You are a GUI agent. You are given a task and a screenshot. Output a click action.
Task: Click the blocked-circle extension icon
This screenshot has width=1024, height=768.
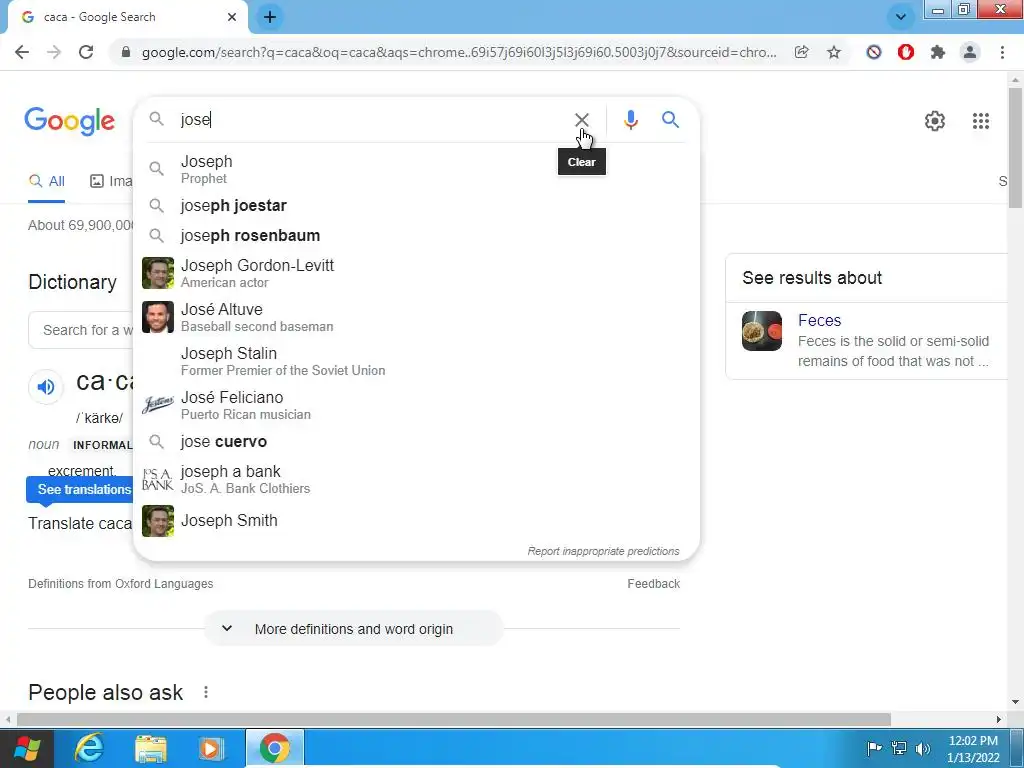tap(874, 52)
